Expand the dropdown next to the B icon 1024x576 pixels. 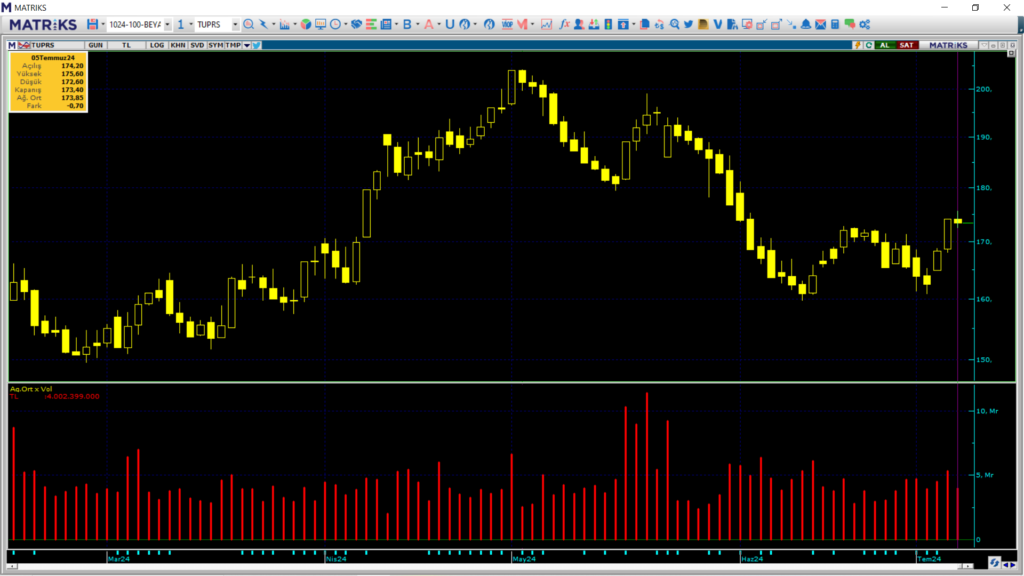coord(417,24)
